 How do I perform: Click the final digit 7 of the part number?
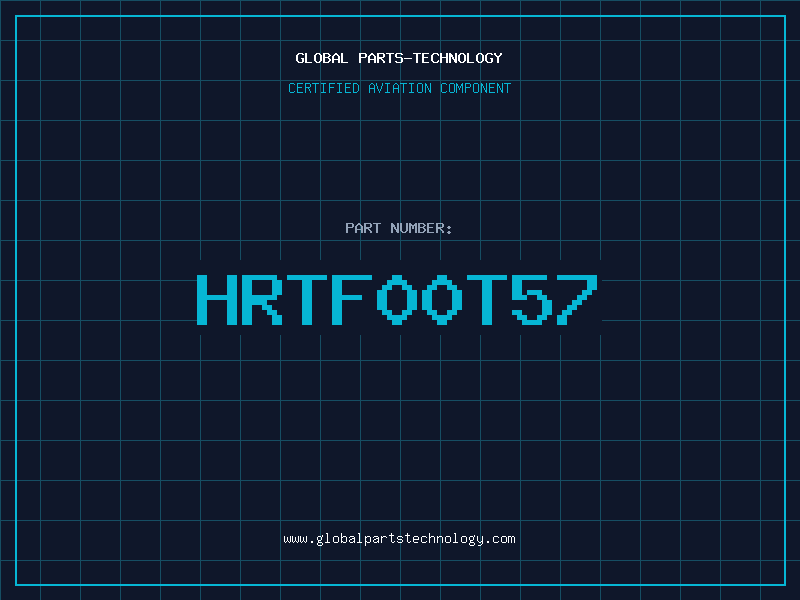[578, 298]
